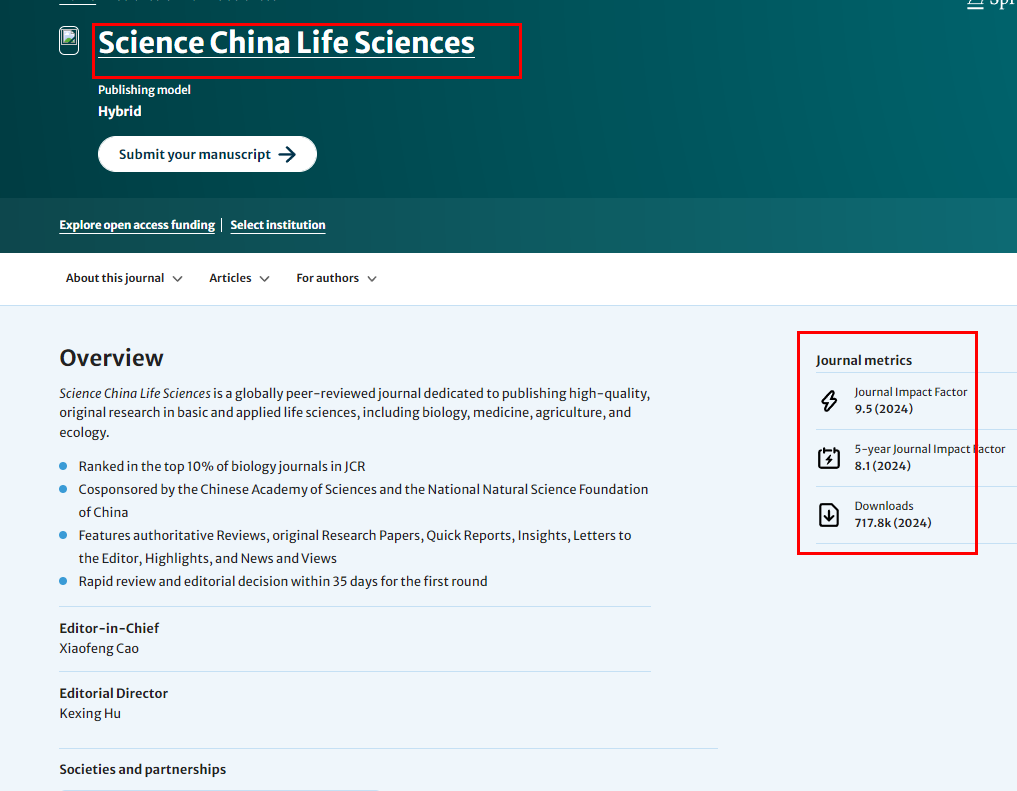This screenshot has width=1017, height=791.
Task: Select the About this journal menu item
Action: click(113, 278)
